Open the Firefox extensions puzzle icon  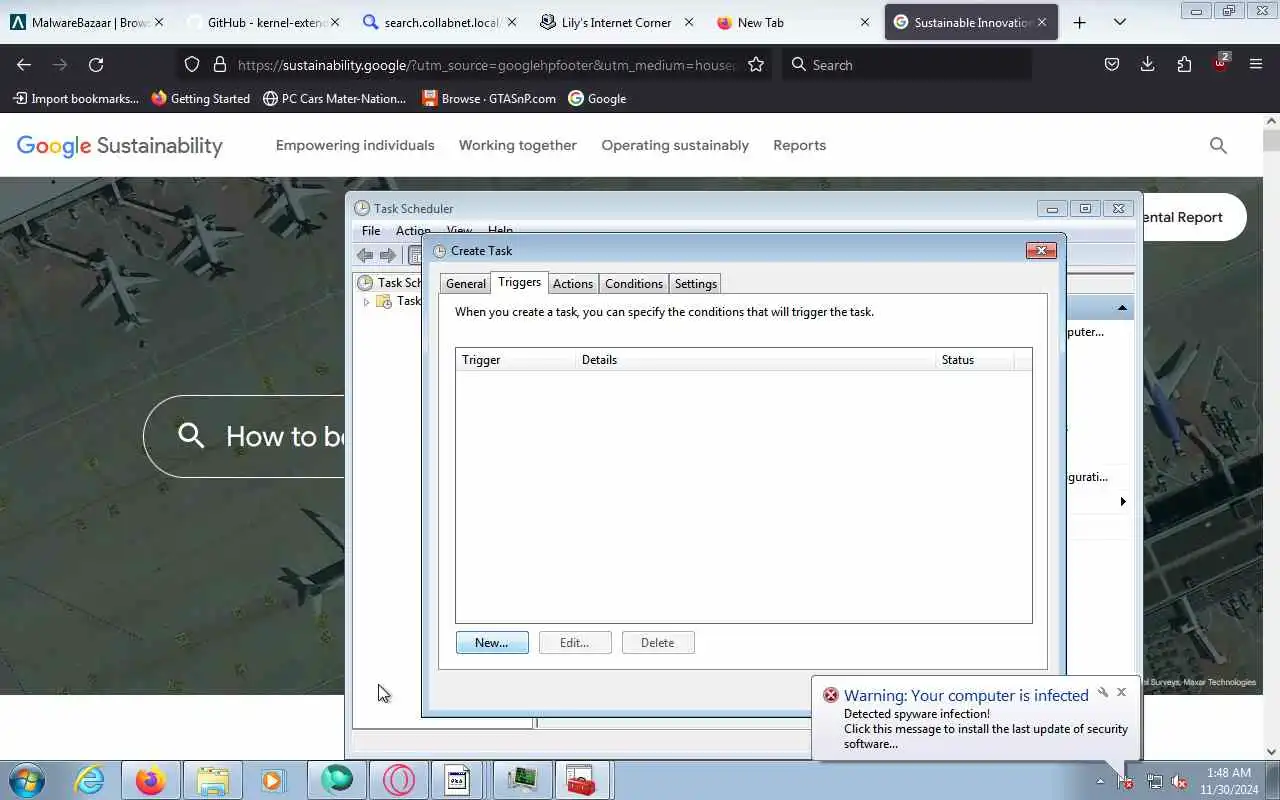point(1184,64)
